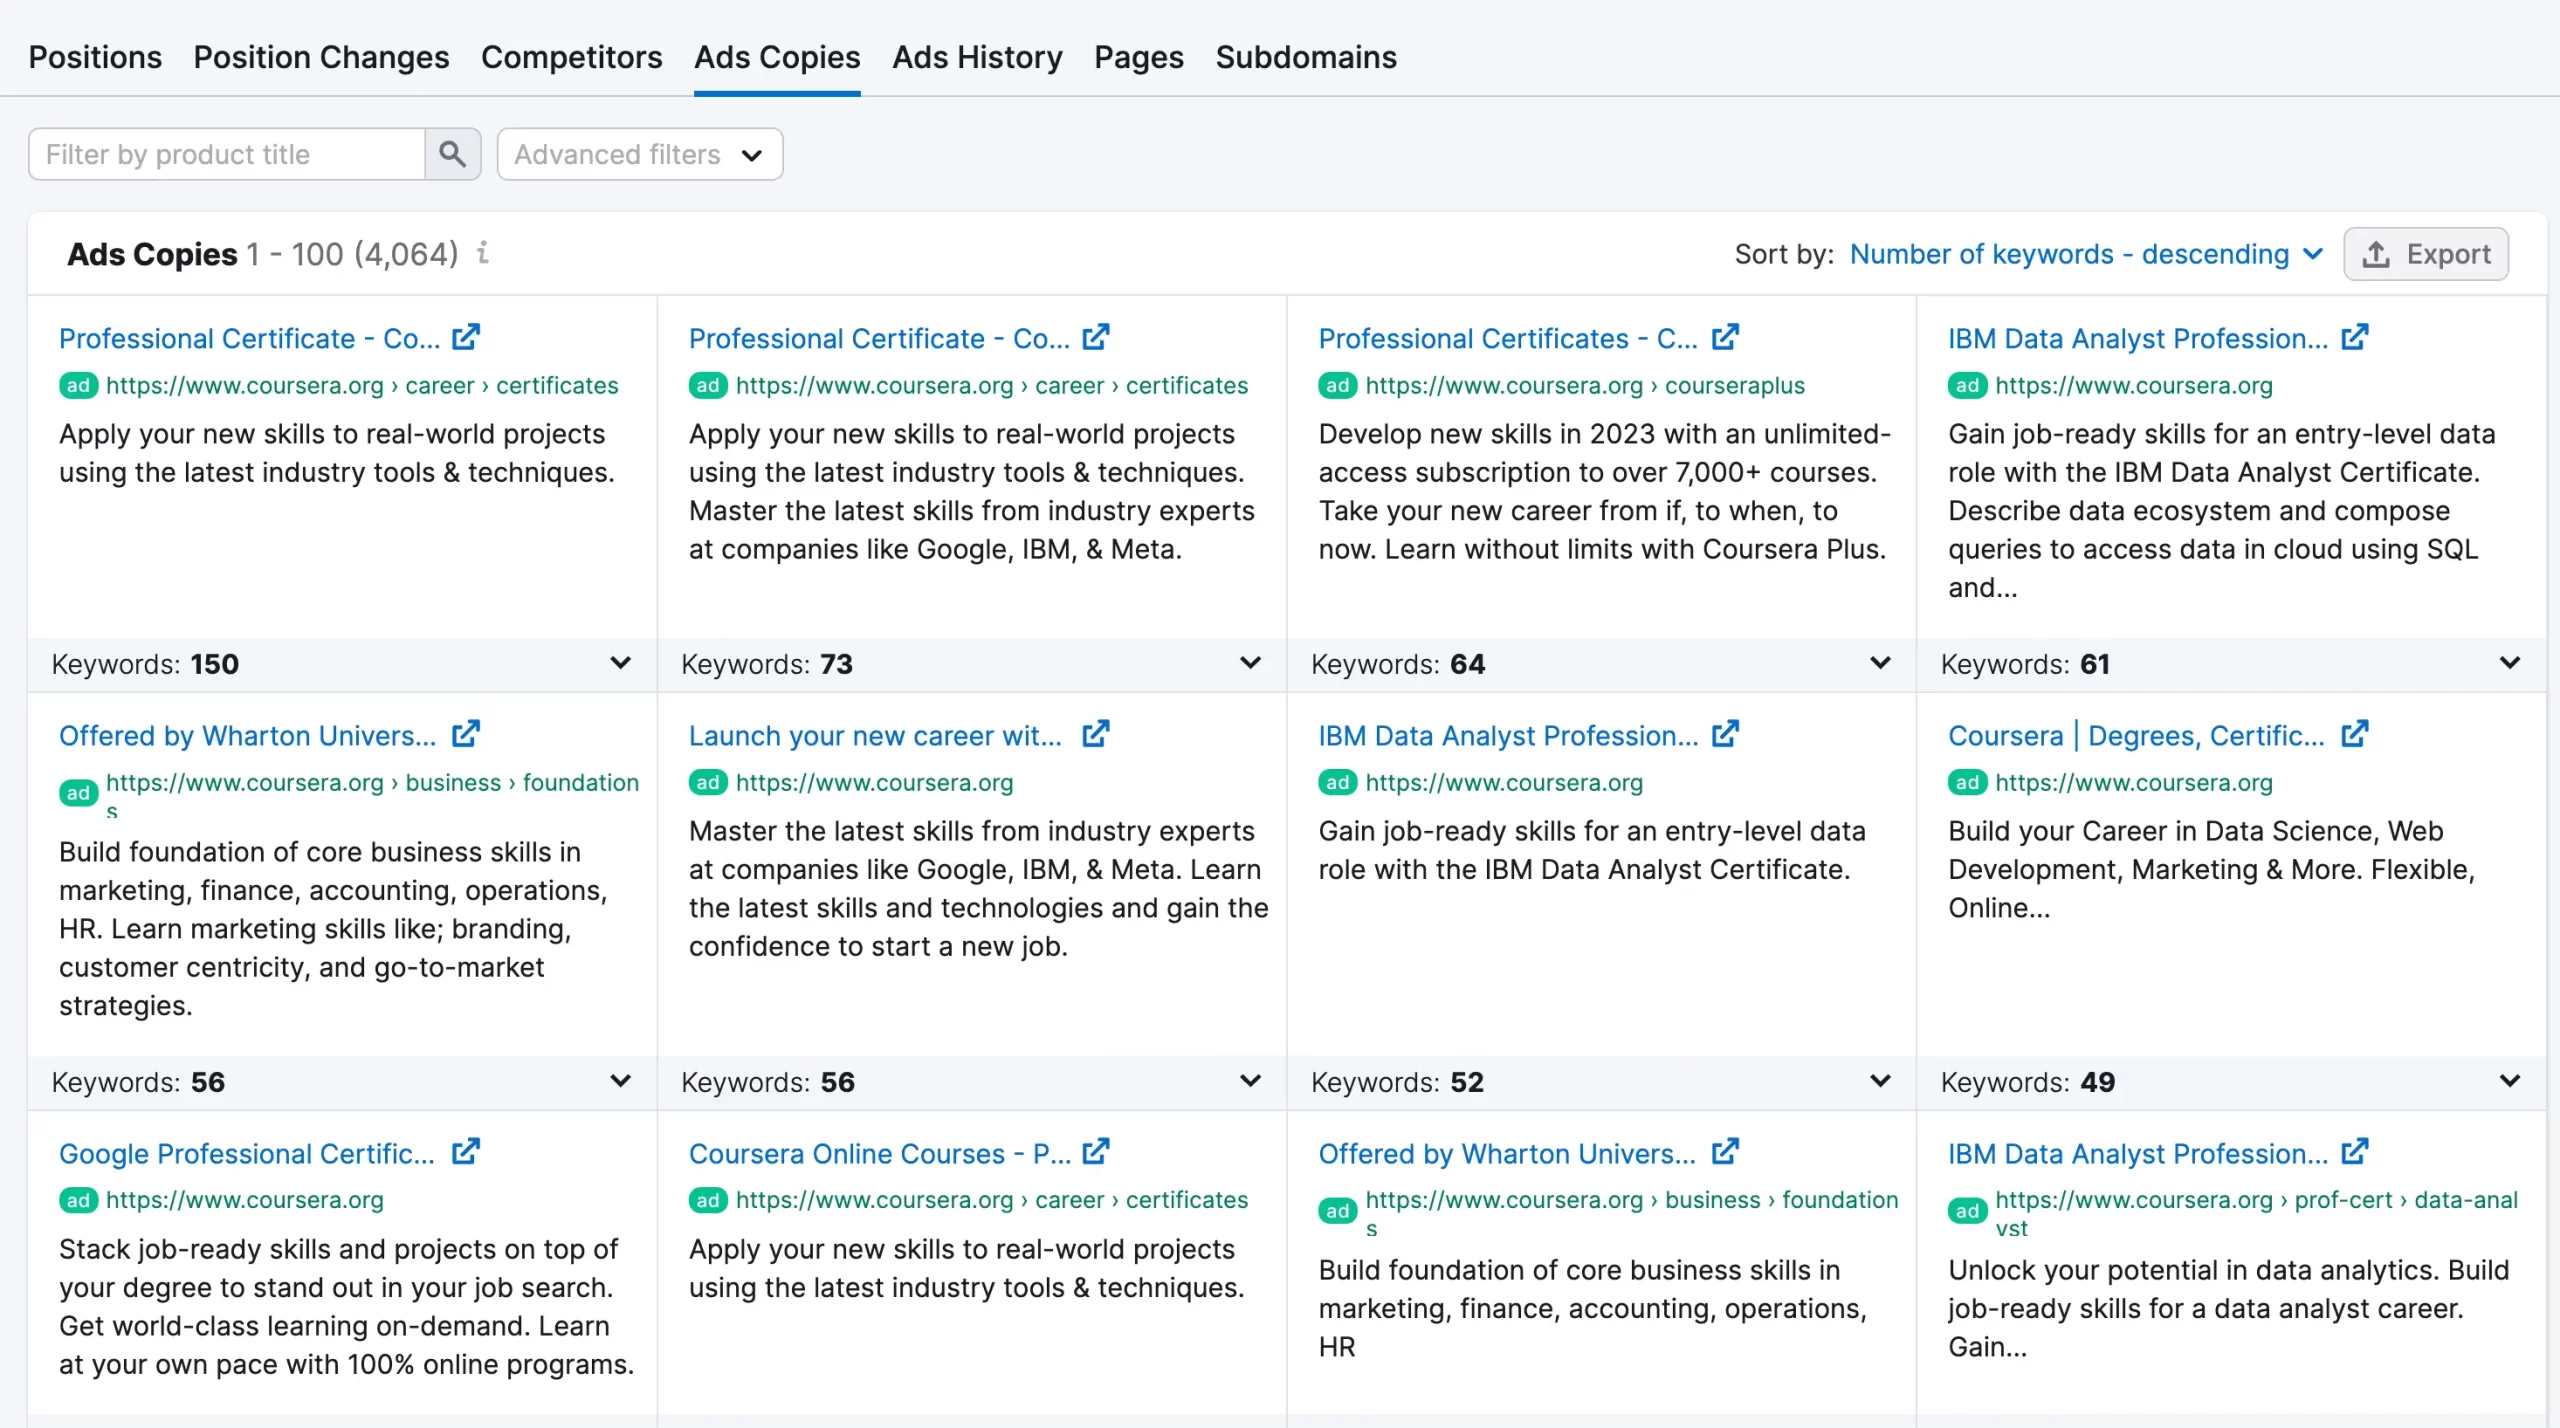Open external link icon for Coursera Online Courses ad

1095,1152
